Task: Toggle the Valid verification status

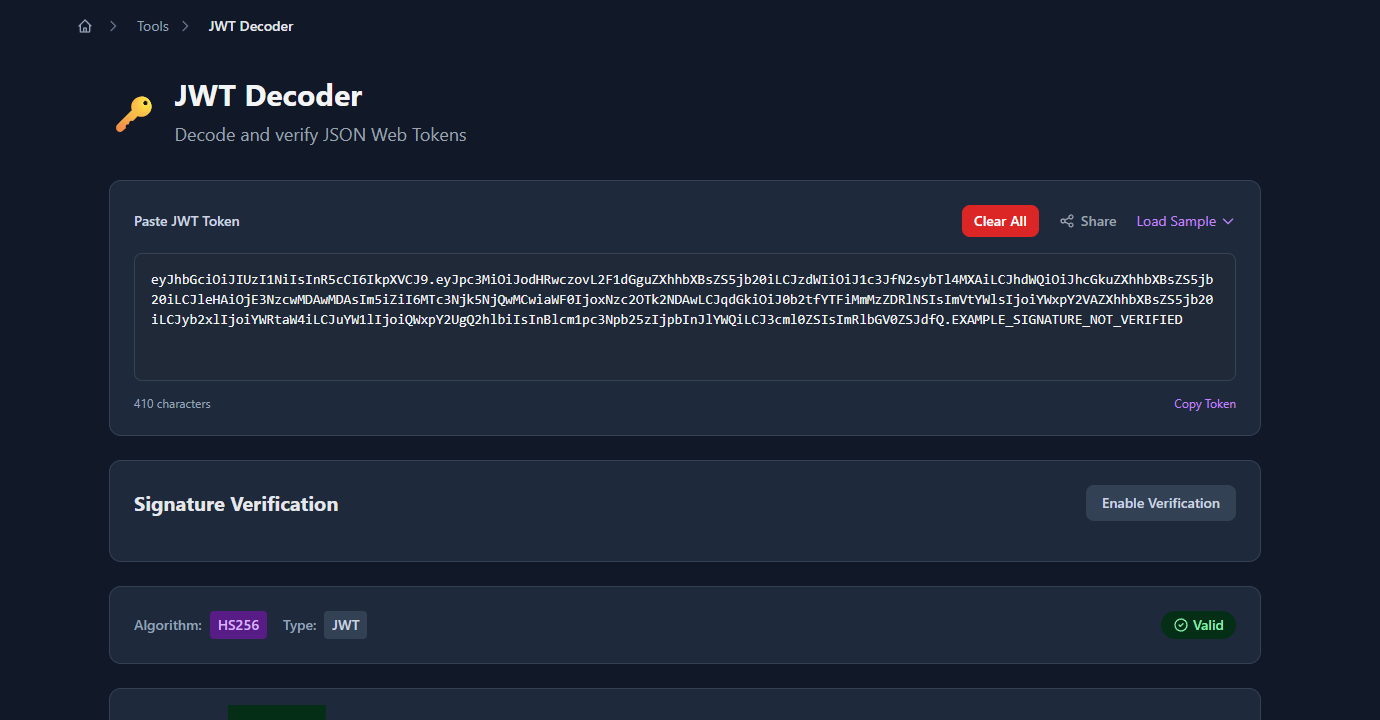Action: click(x=1198, y=624)
